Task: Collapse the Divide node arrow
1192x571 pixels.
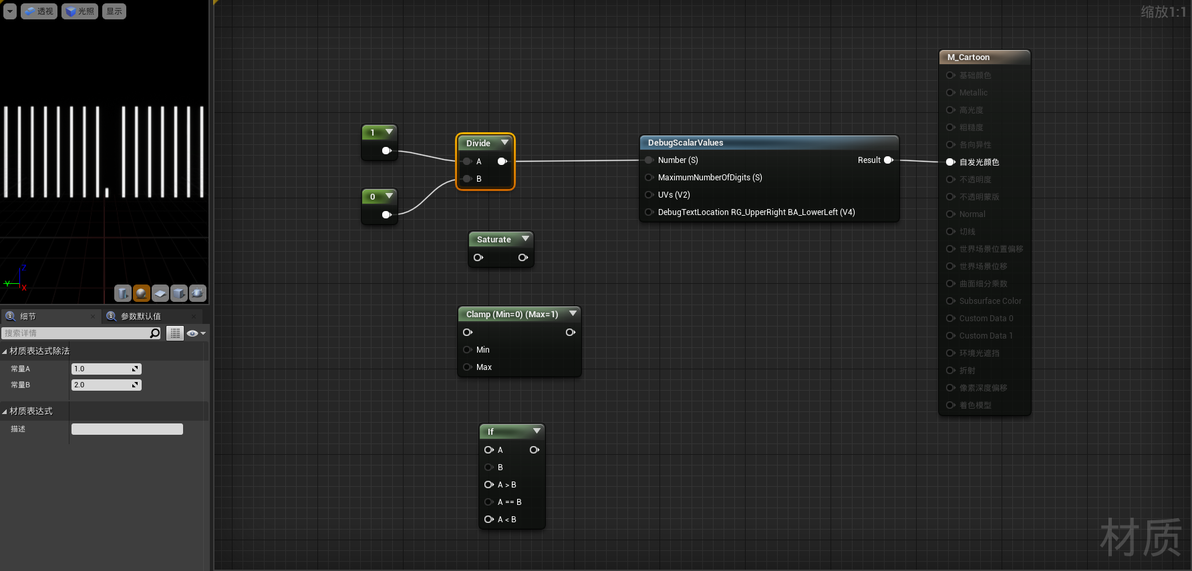Action: 504,142
